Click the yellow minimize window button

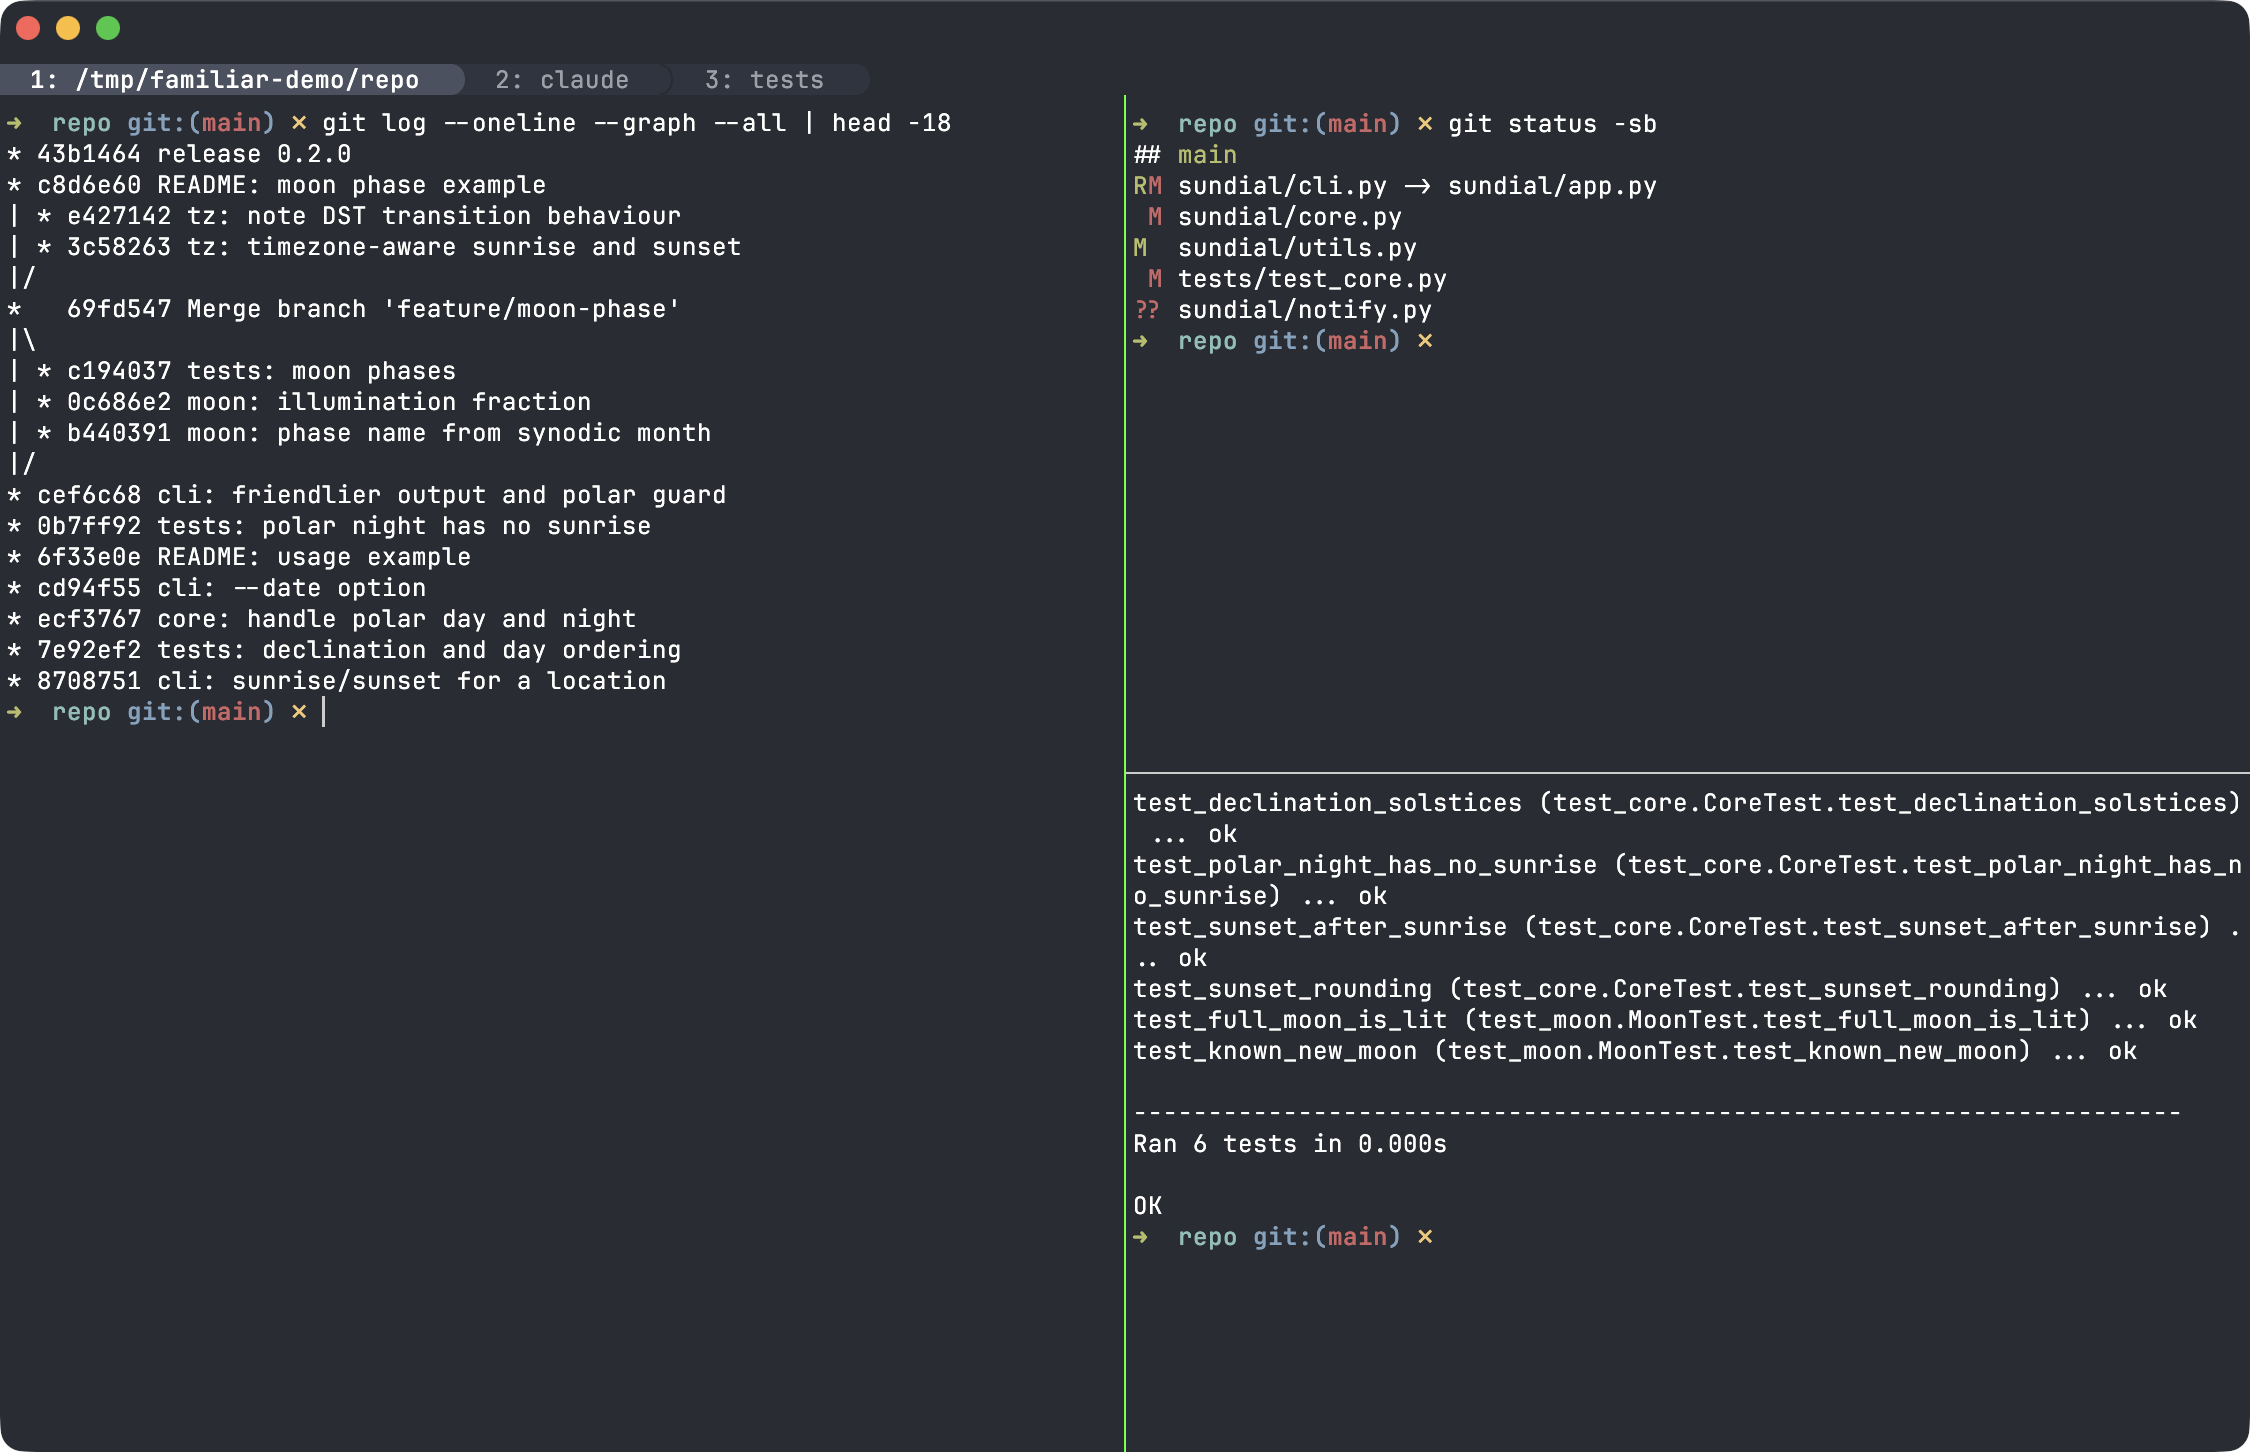click(x=68, y=28)
